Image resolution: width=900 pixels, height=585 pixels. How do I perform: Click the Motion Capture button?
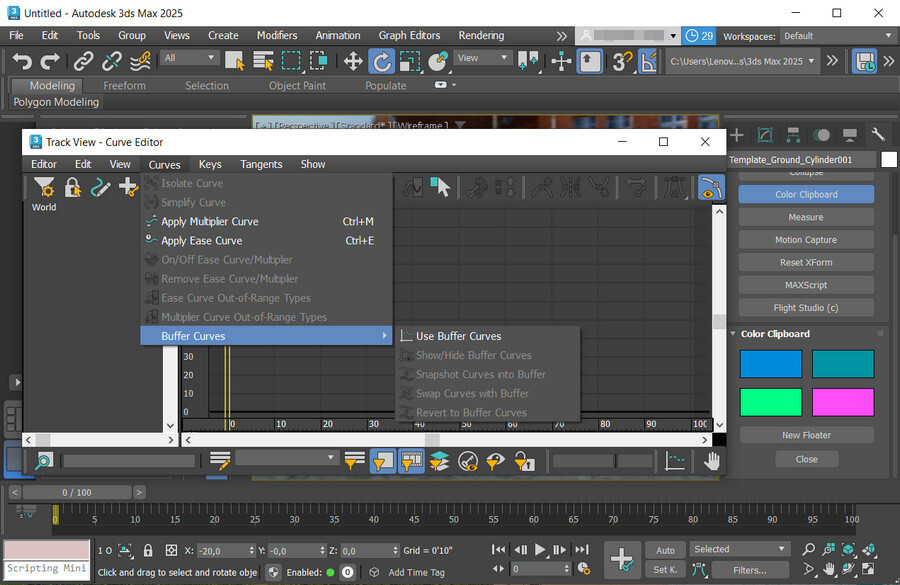click(806, 240)
